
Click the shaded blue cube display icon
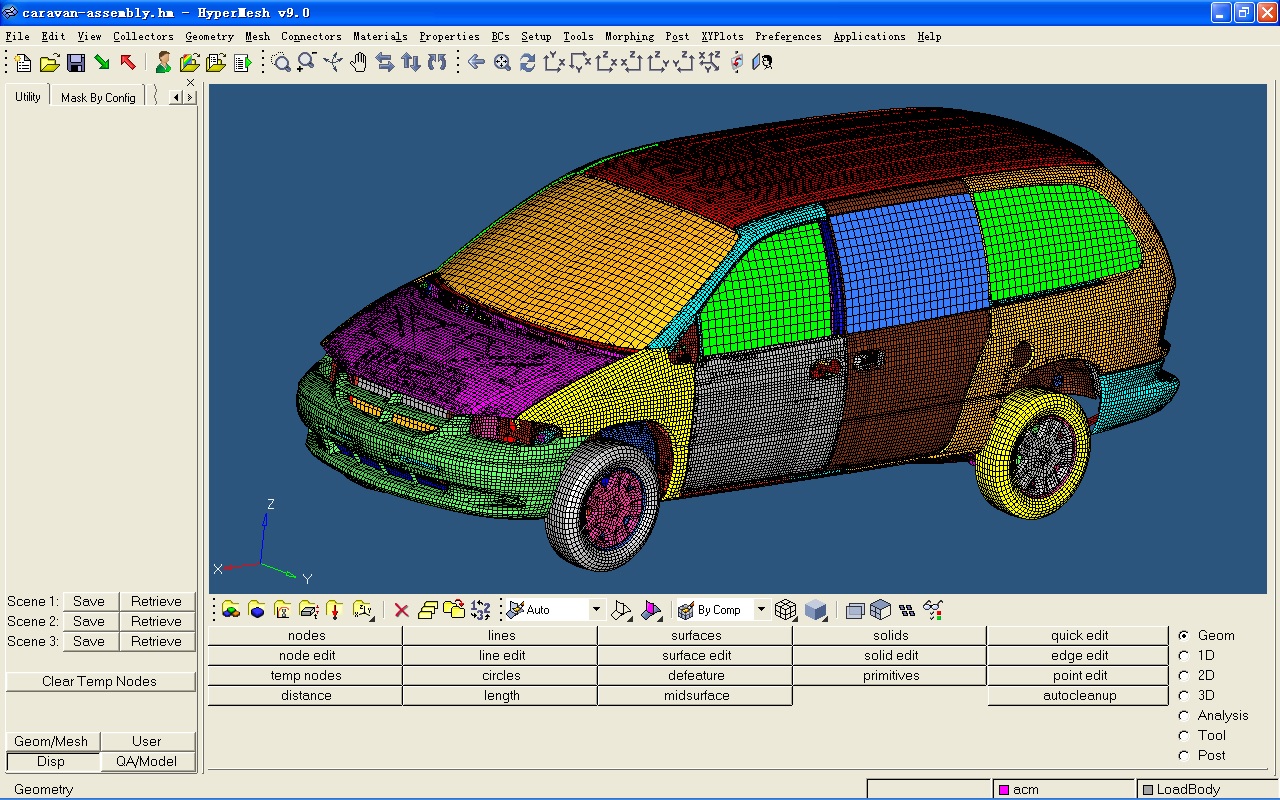[816, 610]
